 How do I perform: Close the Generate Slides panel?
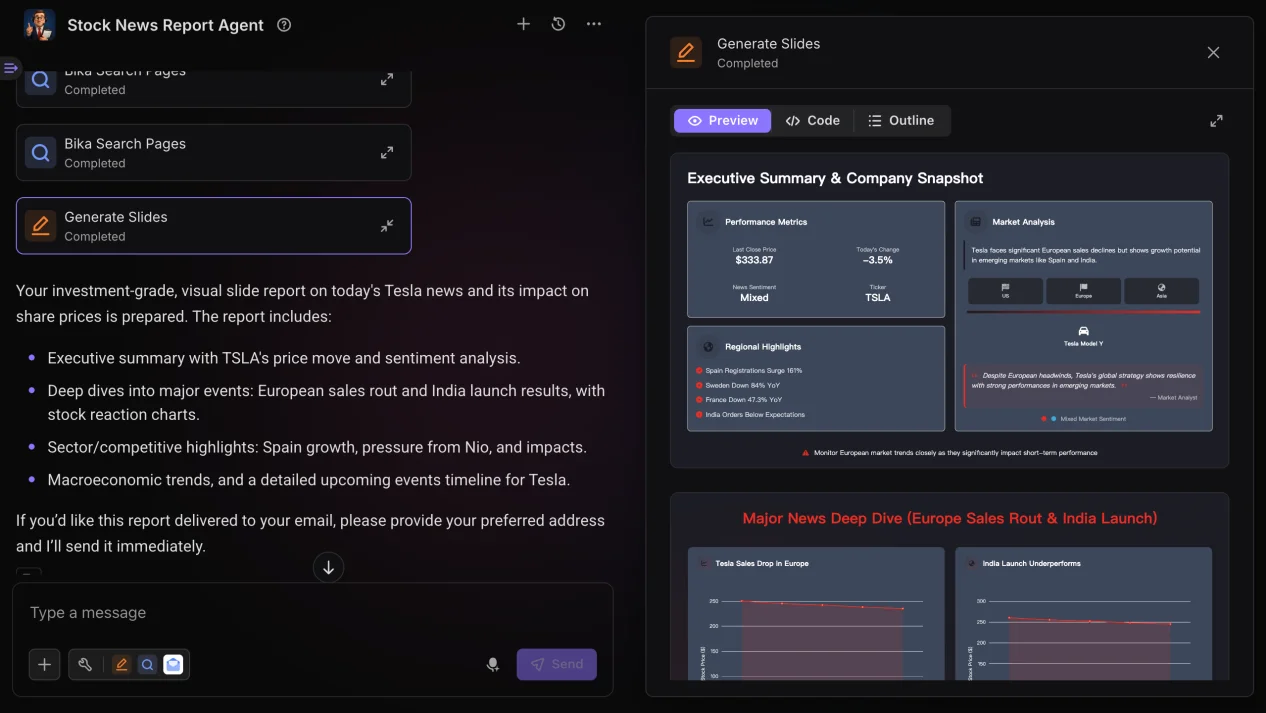click(1213, 53)
